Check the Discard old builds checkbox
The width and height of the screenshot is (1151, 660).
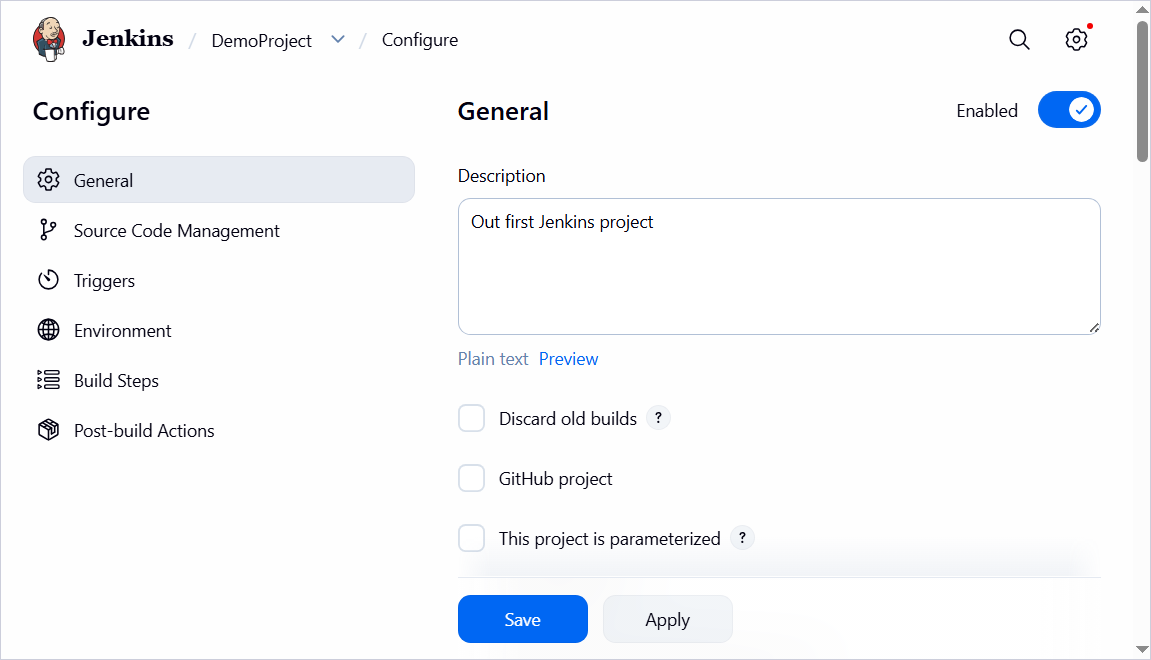point(471,418)
